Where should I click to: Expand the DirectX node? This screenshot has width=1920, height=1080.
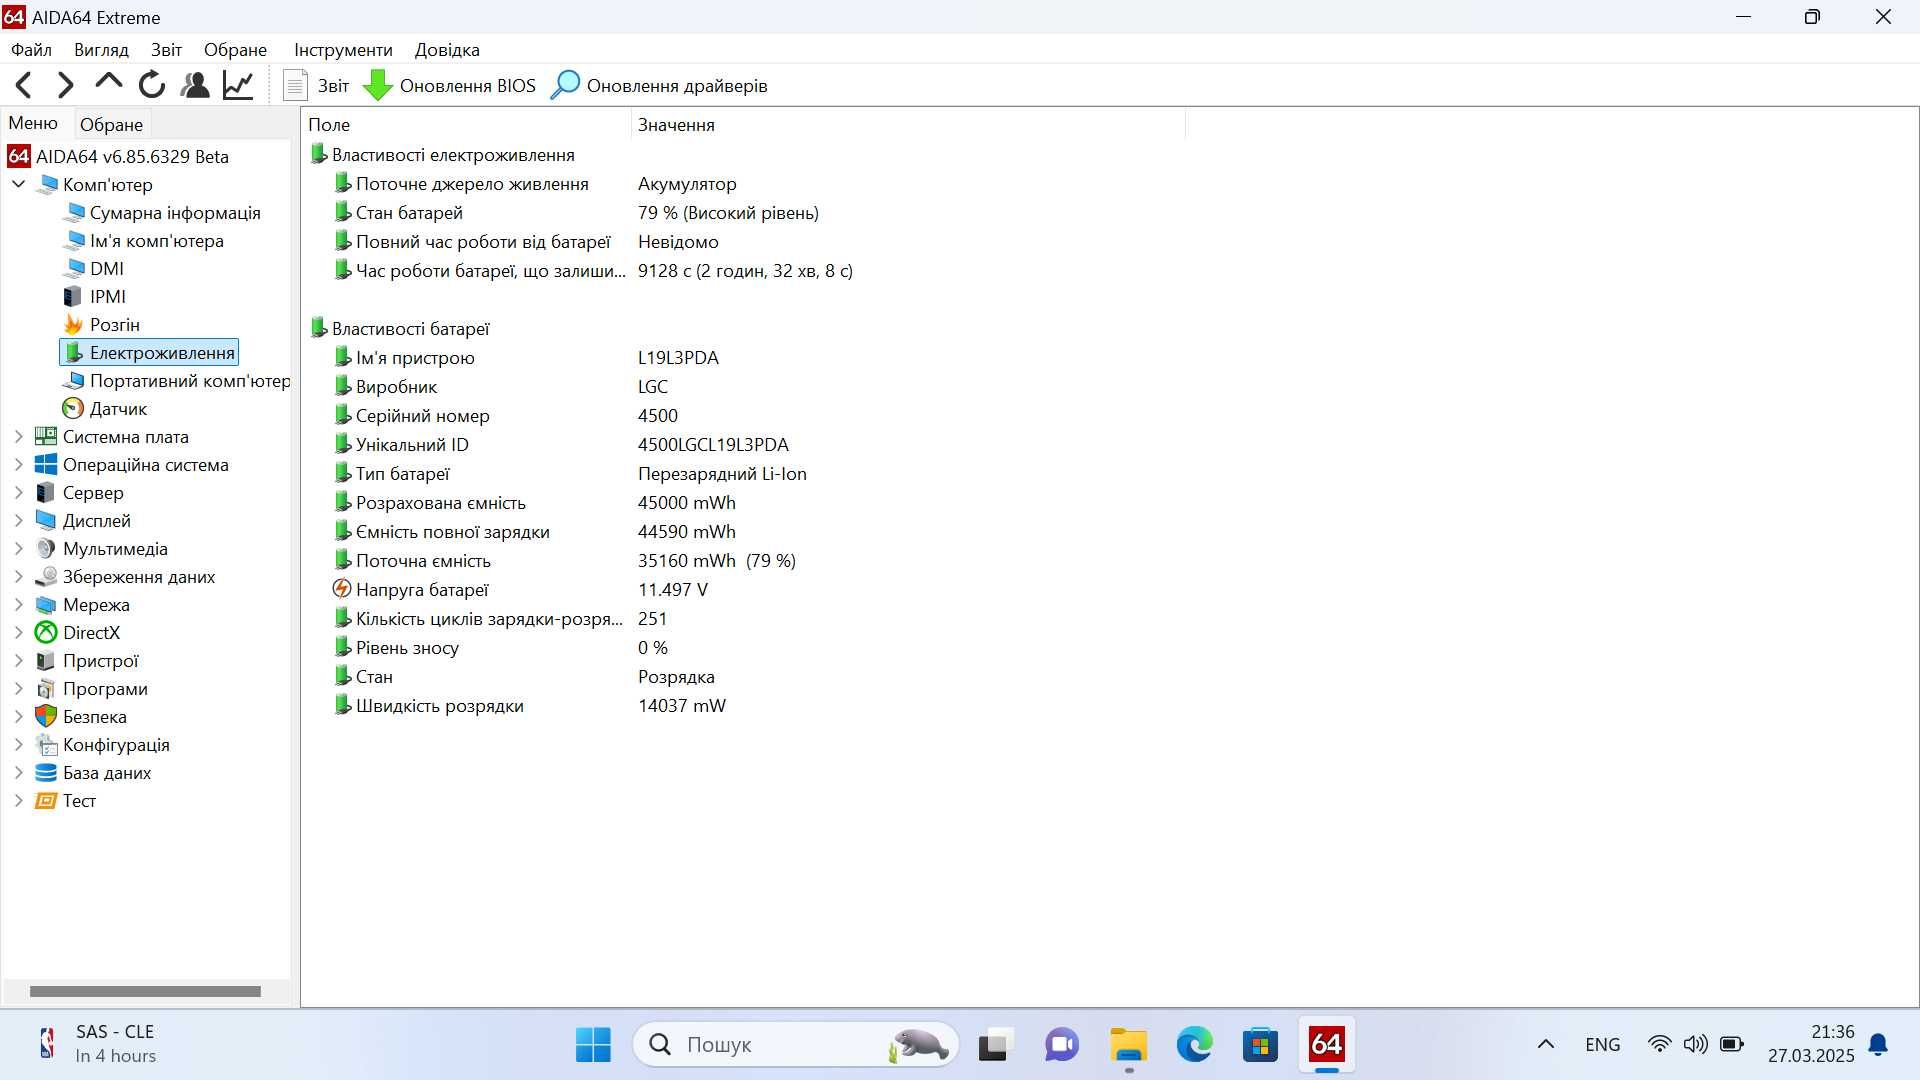[x=18, y=632]
